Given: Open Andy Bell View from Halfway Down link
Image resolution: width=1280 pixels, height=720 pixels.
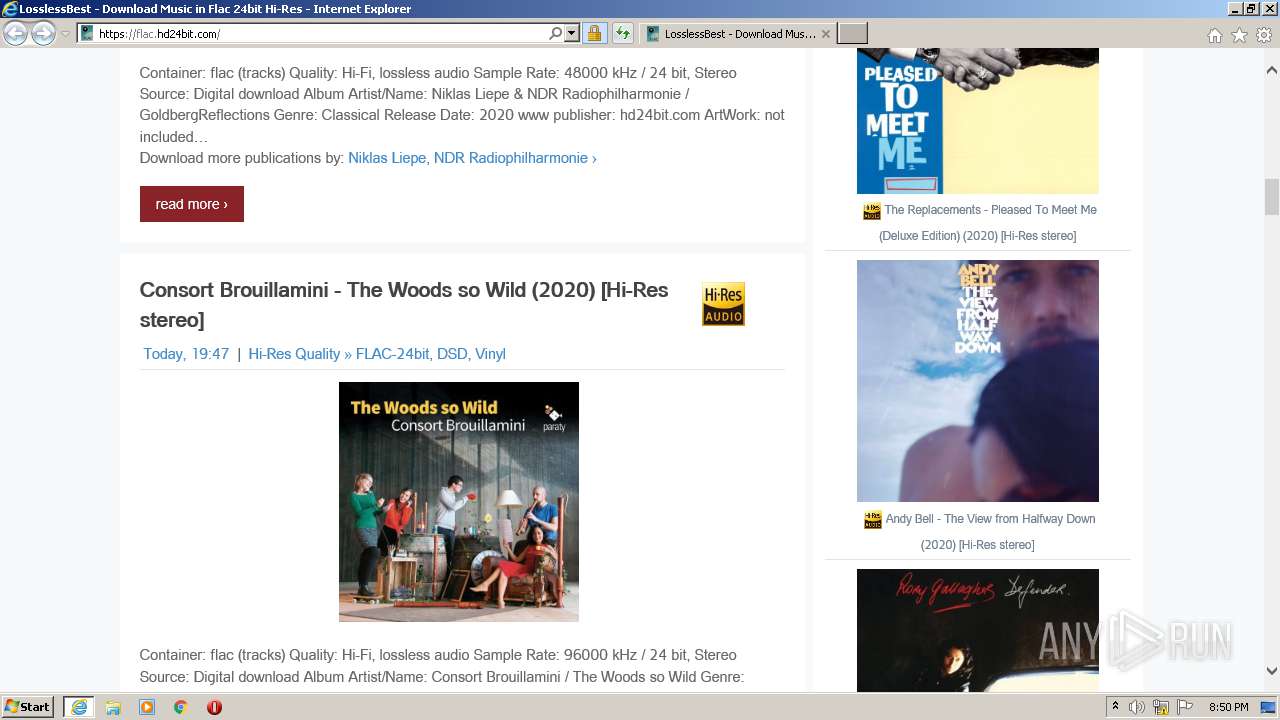Looking at the screenshot, I should [989, 532].
